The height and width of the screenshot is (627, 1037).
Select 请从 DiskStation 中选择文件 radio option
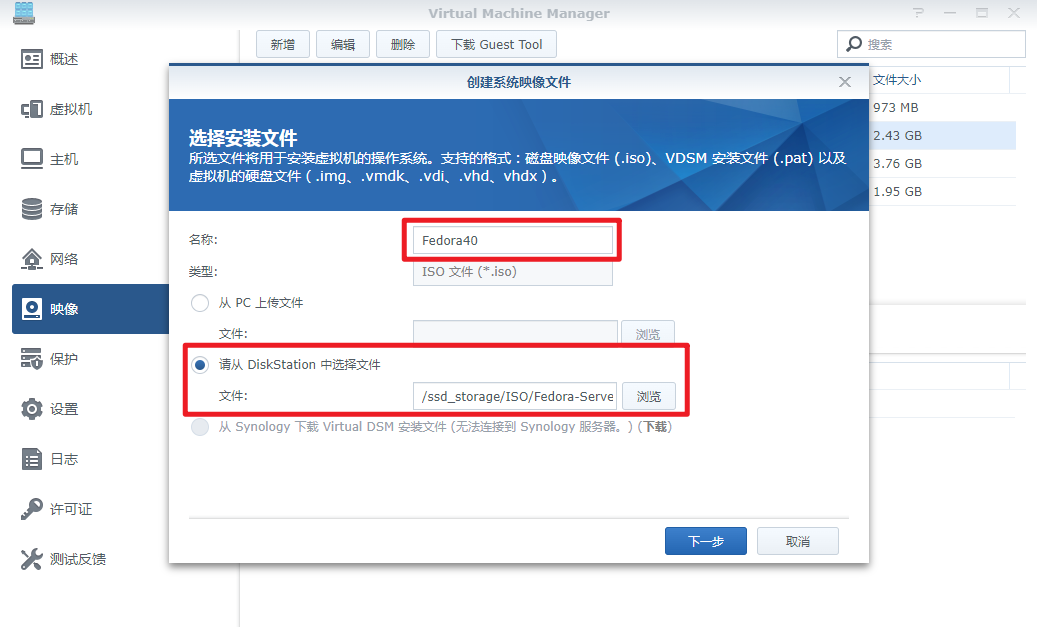[200, 365]
